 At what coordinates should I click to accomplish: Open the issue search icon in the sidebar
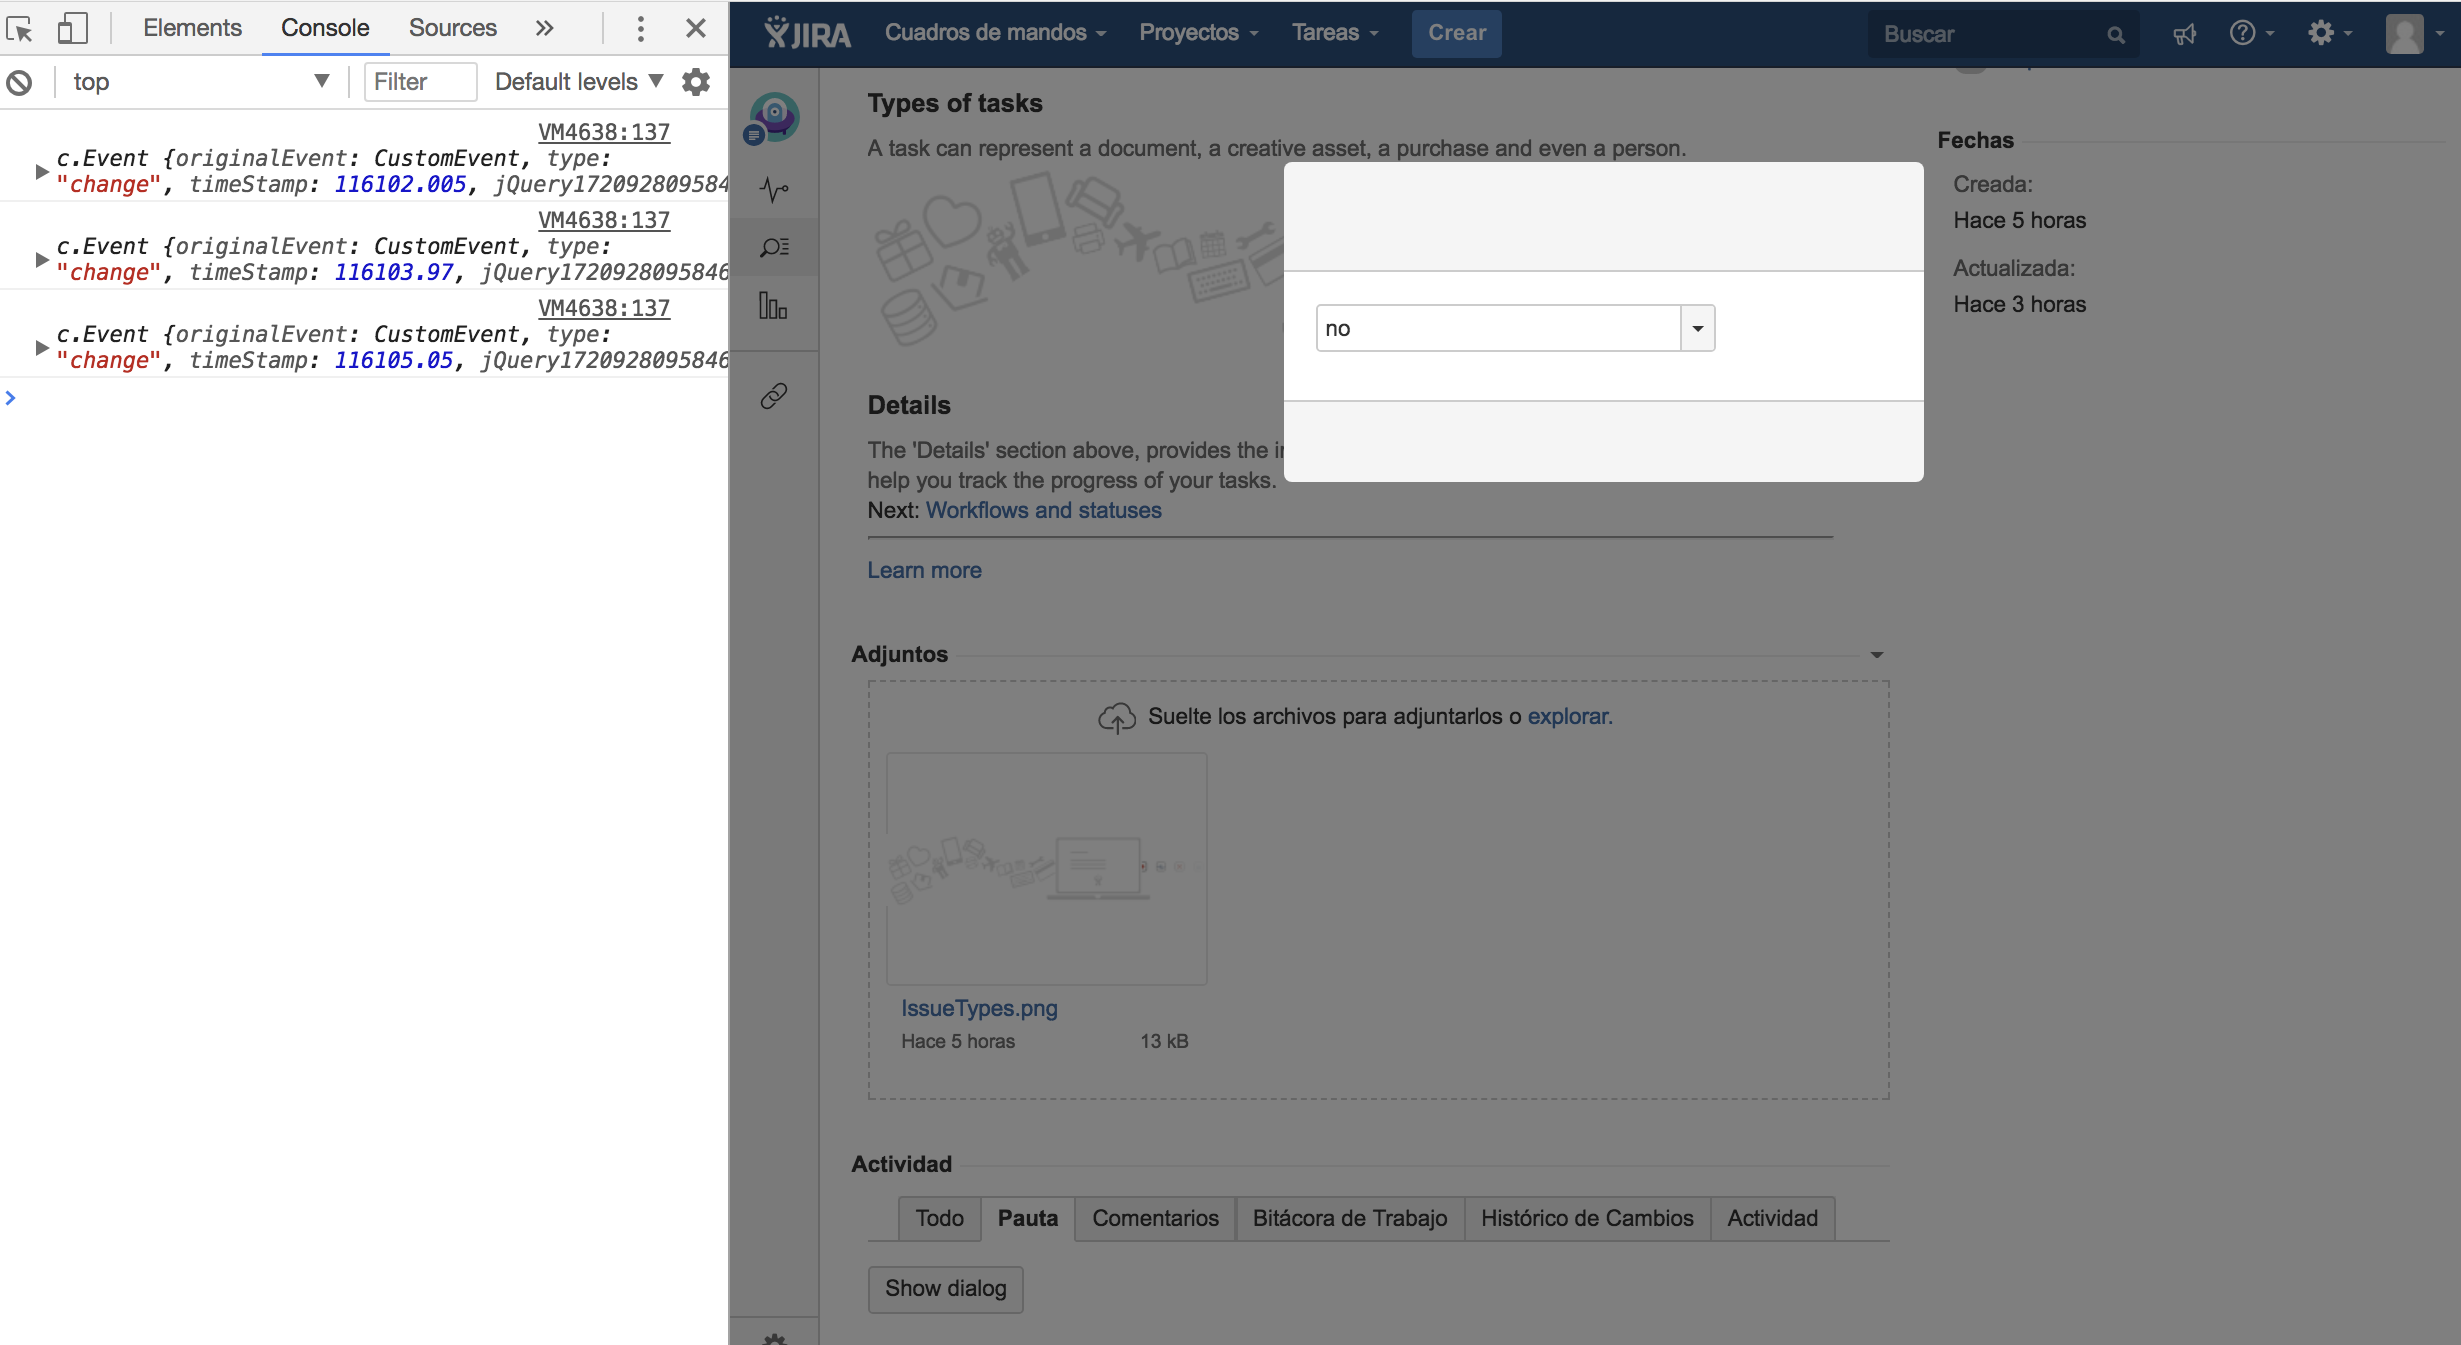[x=774, y=247]
